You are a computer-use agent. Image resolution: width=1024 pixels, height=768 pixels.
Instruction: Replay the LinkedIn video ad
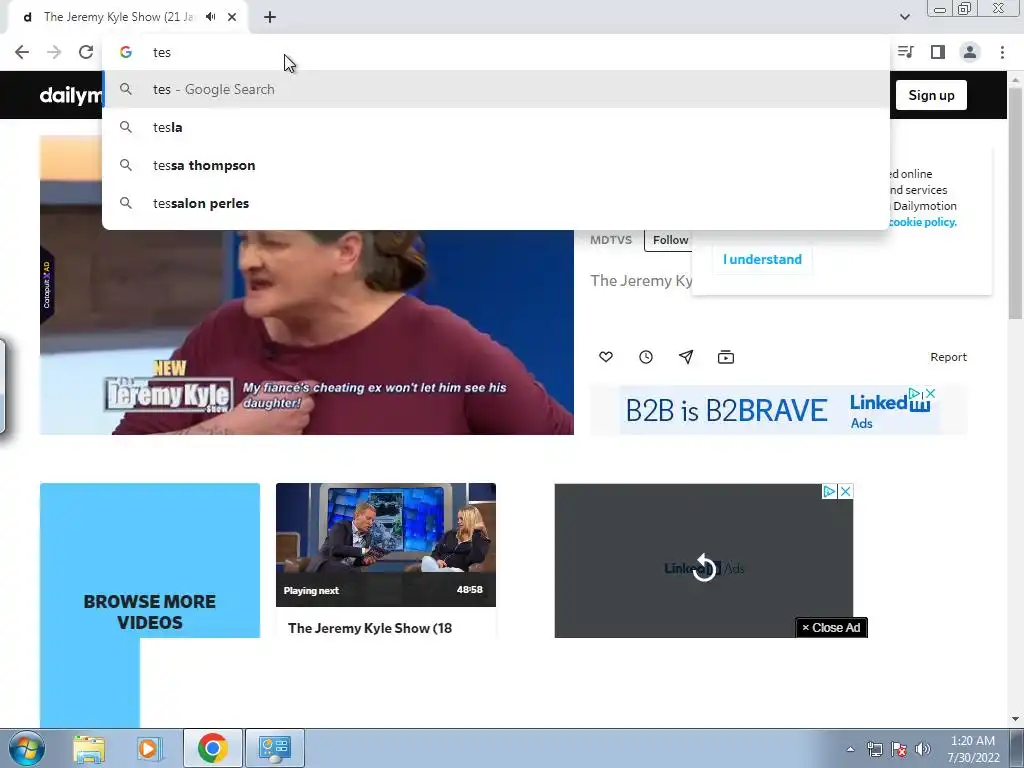point(704,567)
